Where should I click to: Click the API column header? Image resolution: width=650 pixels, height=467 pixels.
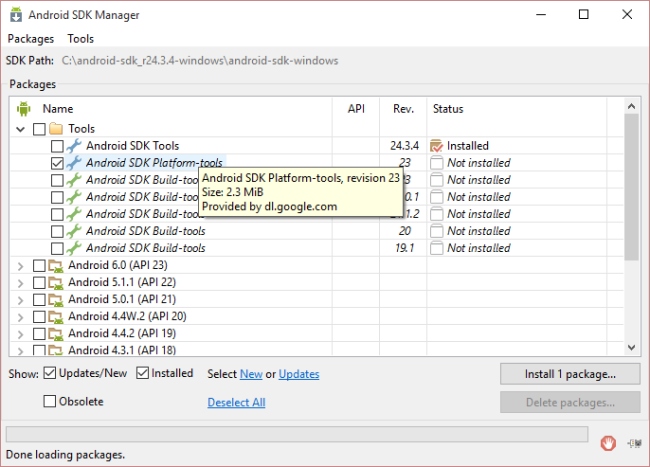point(356,109)
